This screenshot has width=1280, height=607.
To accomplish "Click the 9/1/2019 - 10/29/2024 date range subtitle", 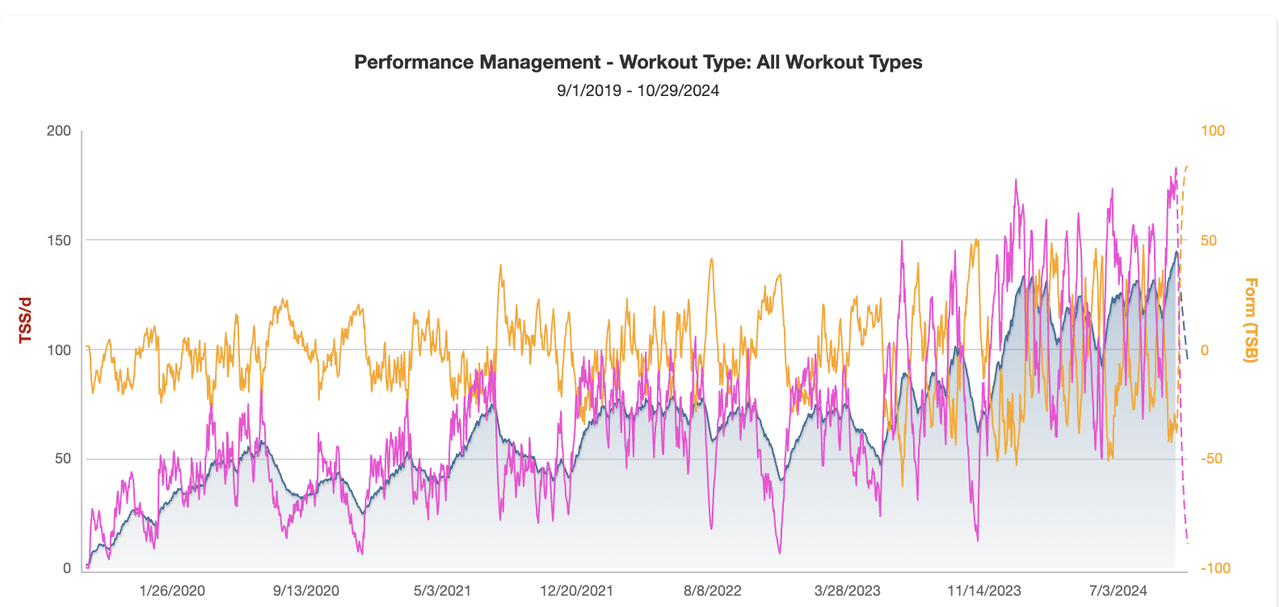I will coord(638,90).
